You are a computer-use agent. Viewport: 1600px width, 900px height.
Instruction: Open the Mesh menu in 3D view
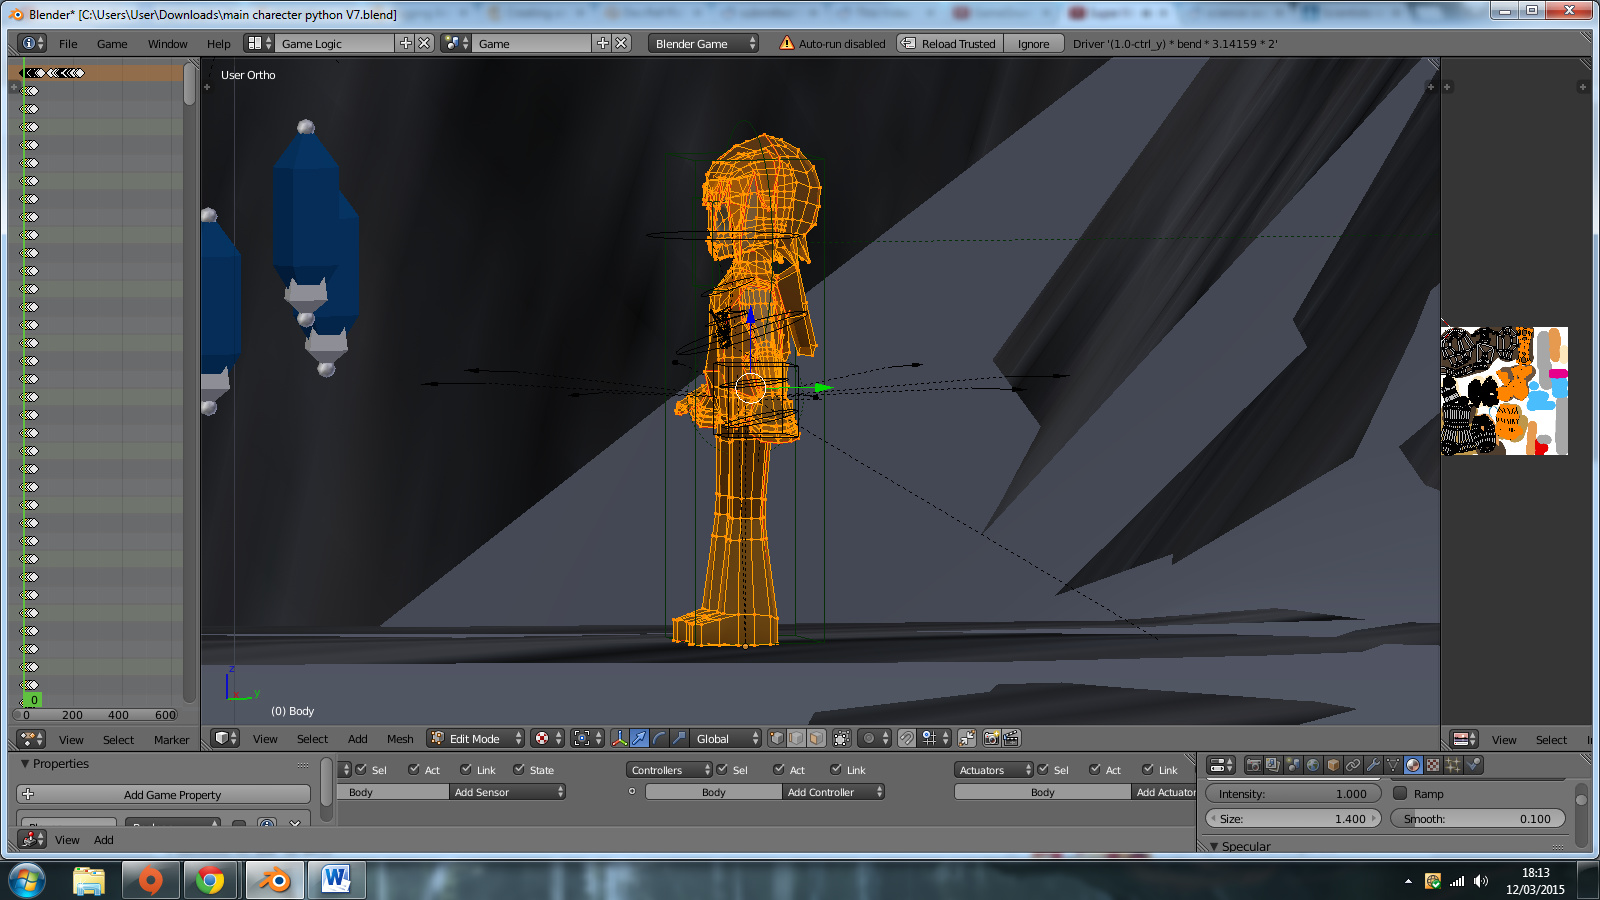tap(400, 739)
